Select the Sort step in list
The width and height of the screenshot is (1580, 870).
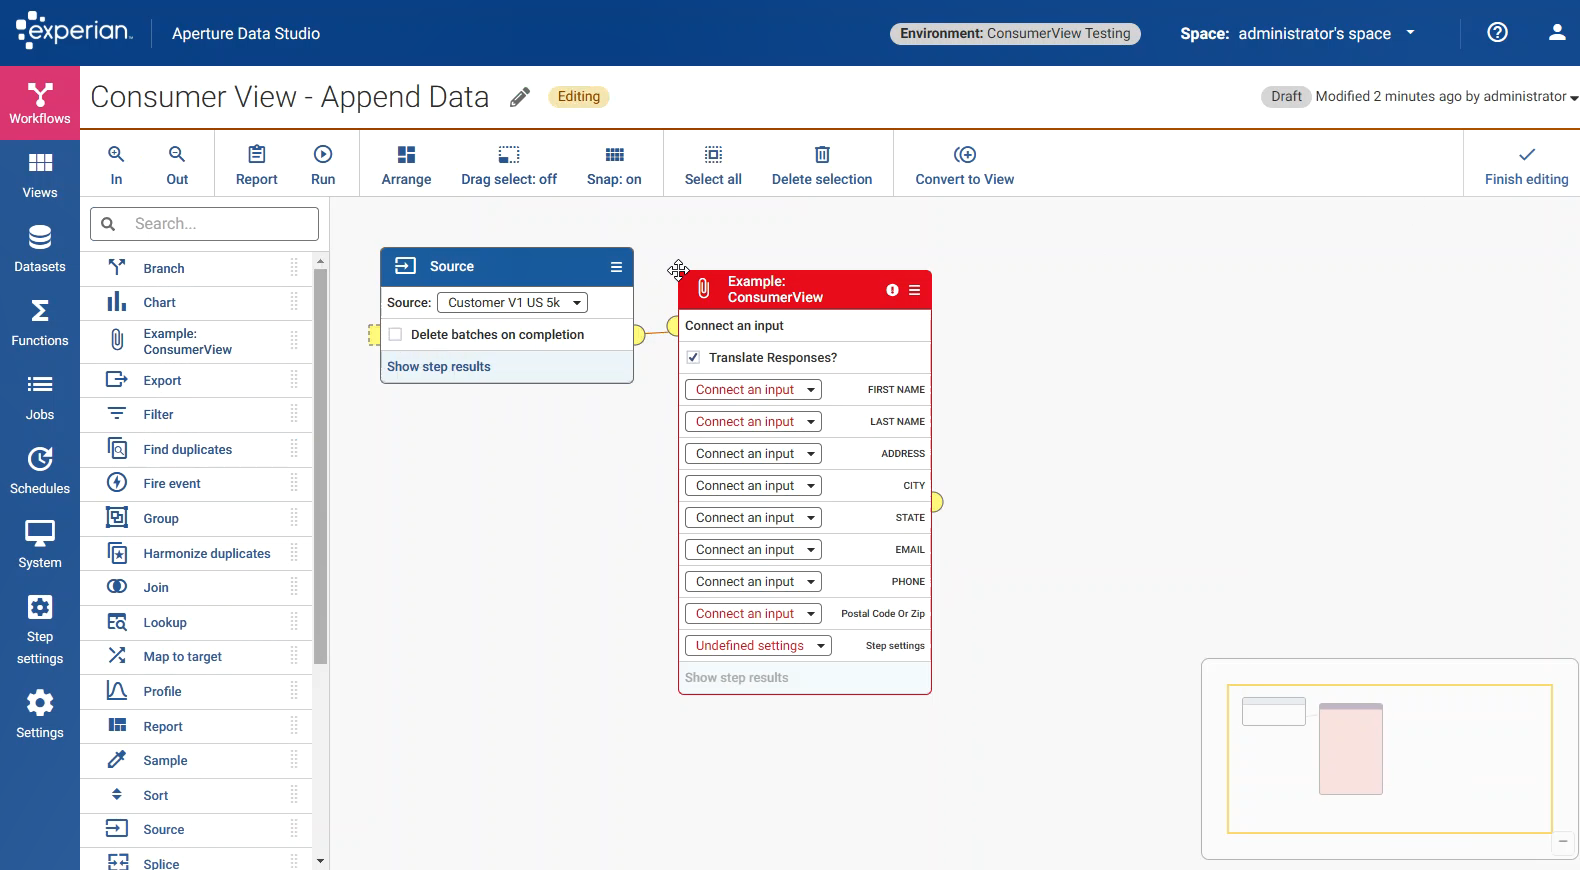coord(196,795)
